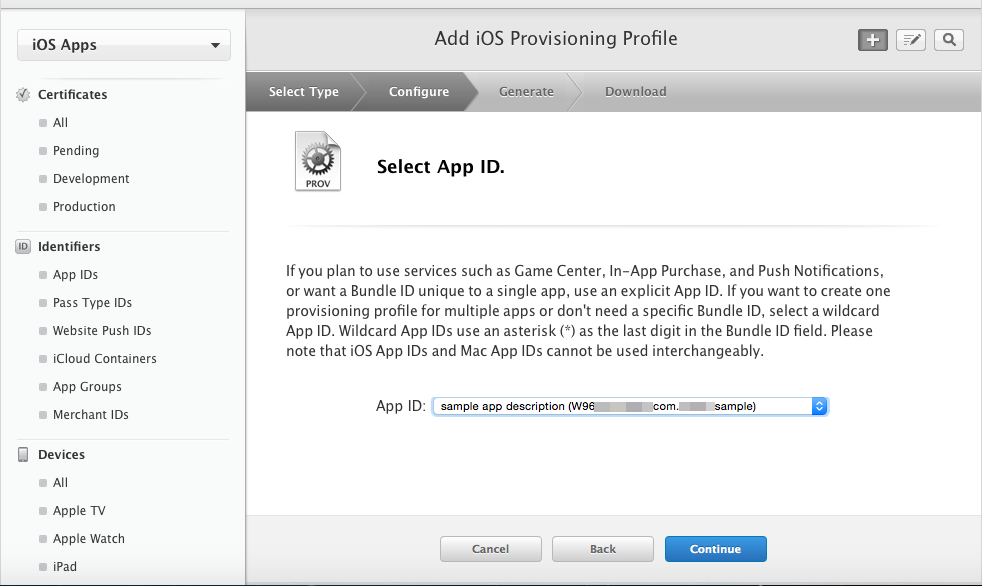Open Production certificates list

click(84, 207)
